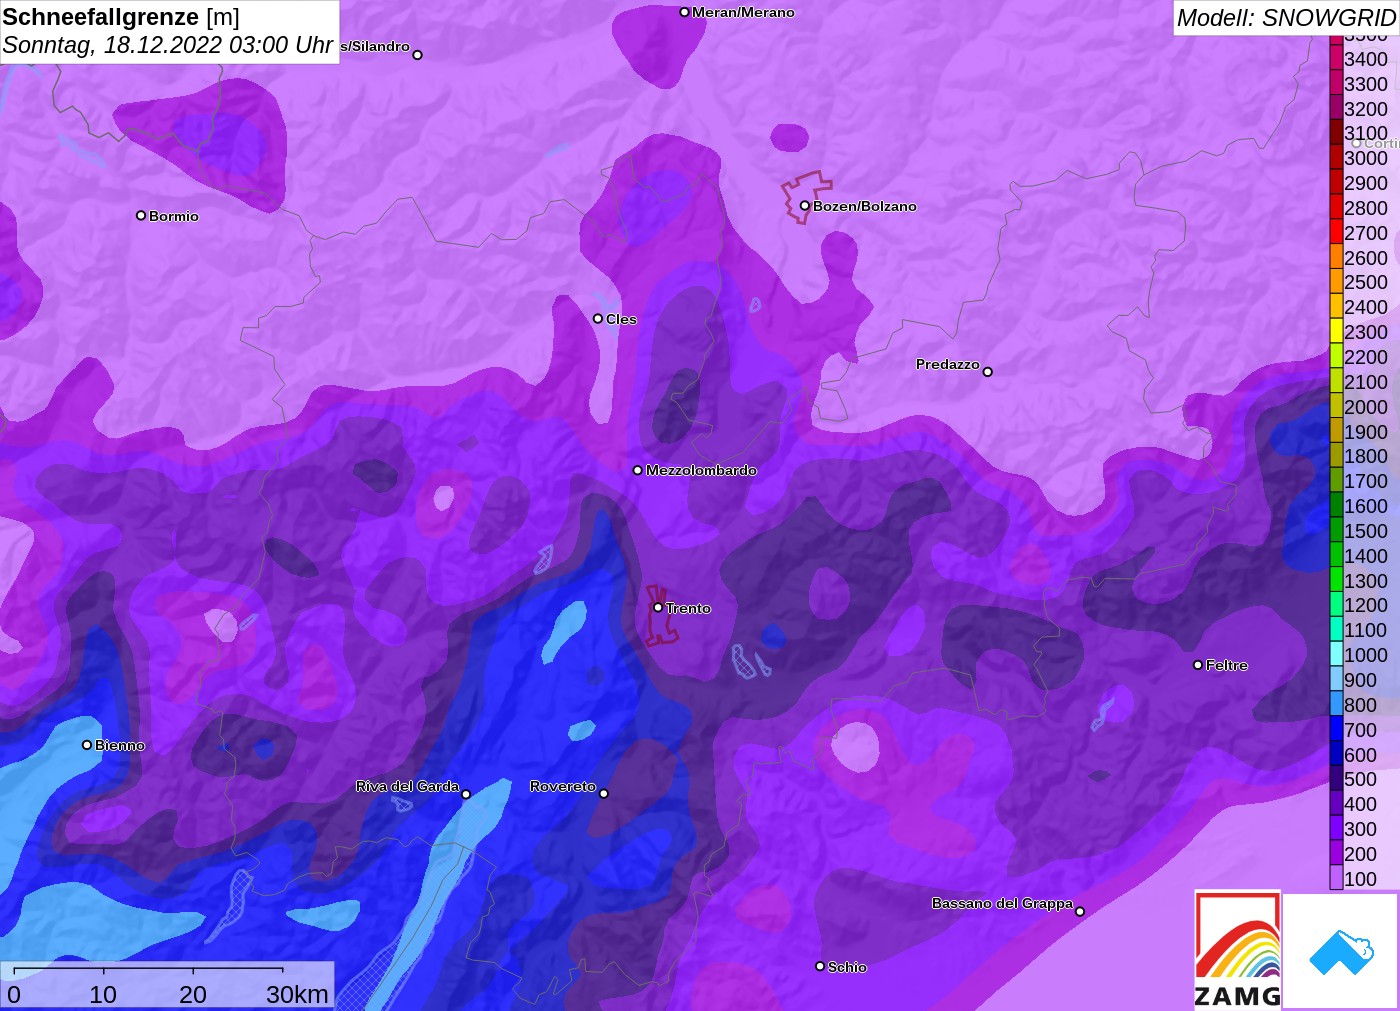Click the Bassano del Grappa marker

click(1080, 911)
